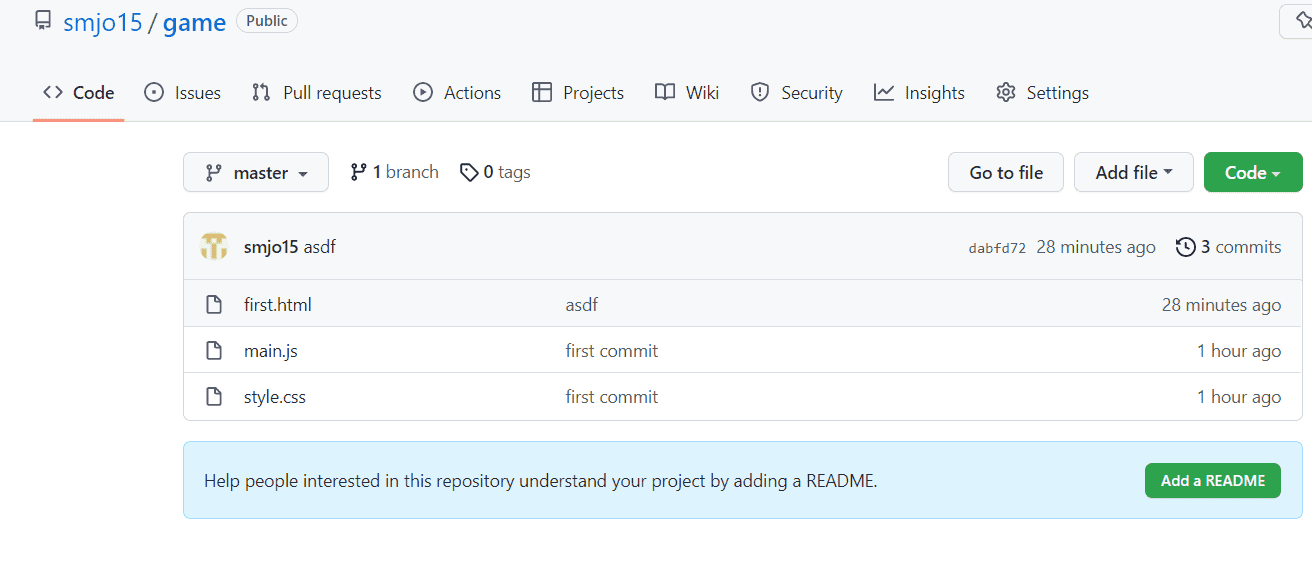
Task: Click the file icon next to first.html
Action: 213,305
